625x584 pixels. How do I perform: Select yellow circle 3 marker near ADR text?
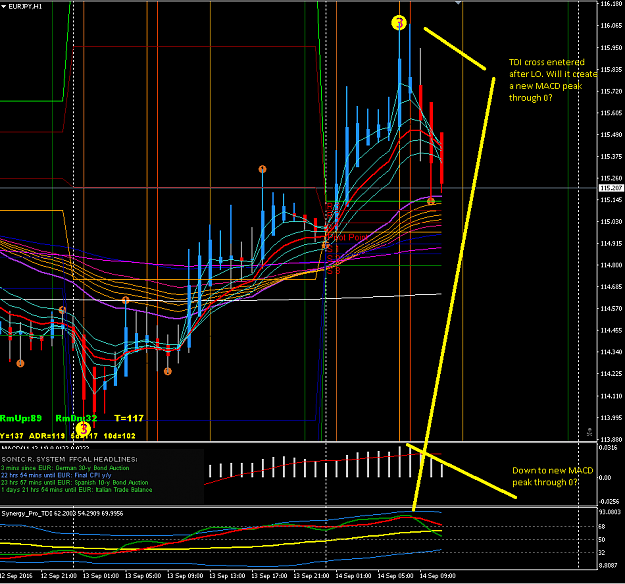coord(83,429)
